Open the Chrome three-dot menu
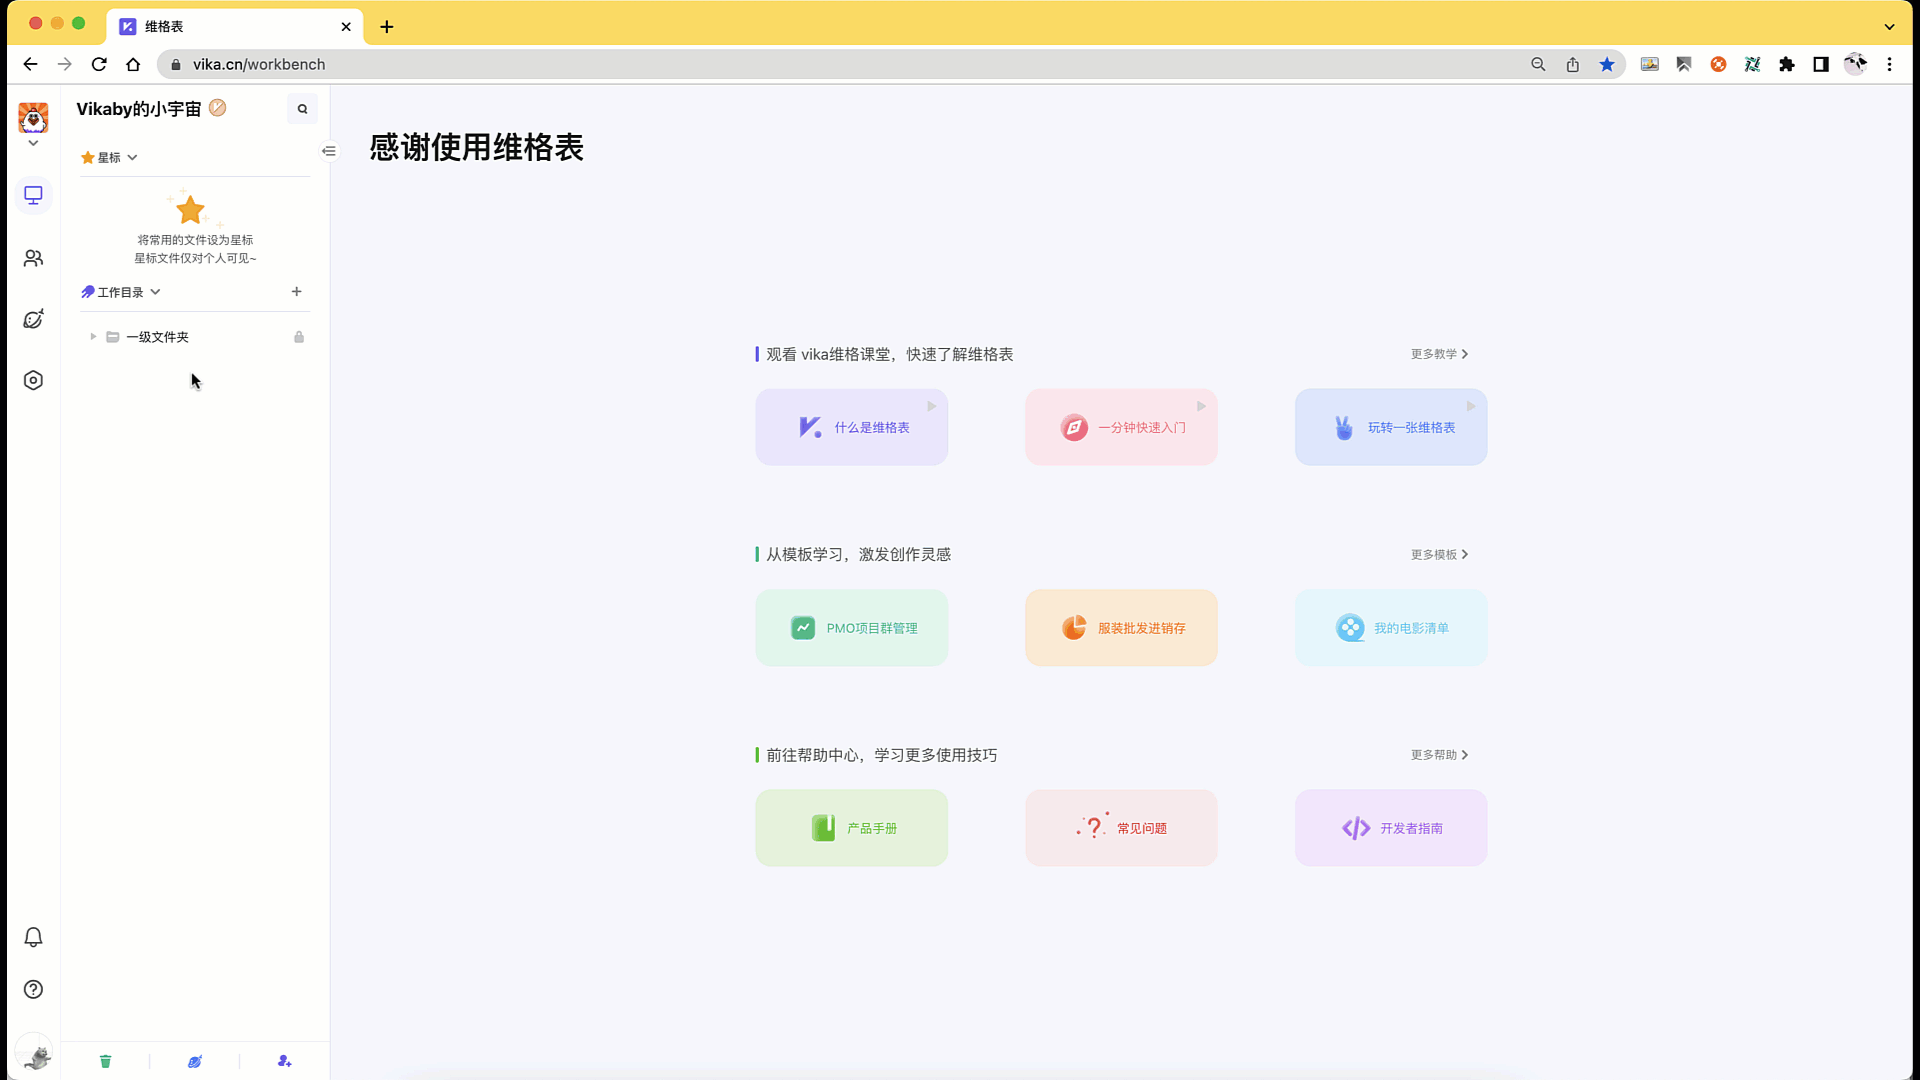1920x1080 pixels. point(1889,64)
